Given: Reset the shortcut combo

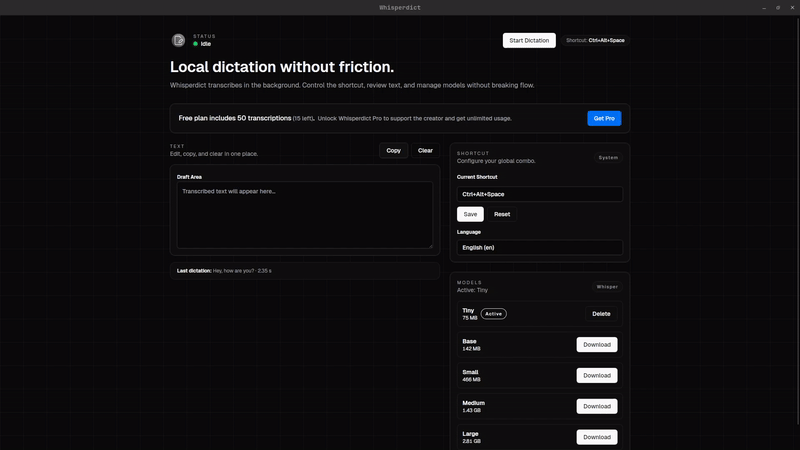Looking at the screenshot, I should tap(502, 214).
